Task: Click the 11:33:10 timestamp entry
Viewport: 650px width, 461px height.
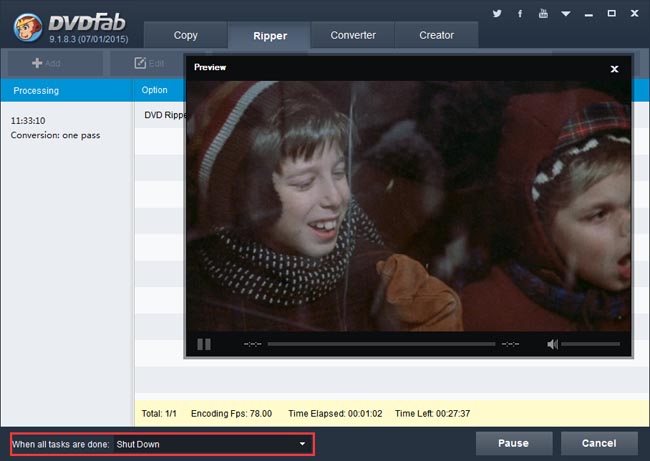Action: (x=28, y=121)
